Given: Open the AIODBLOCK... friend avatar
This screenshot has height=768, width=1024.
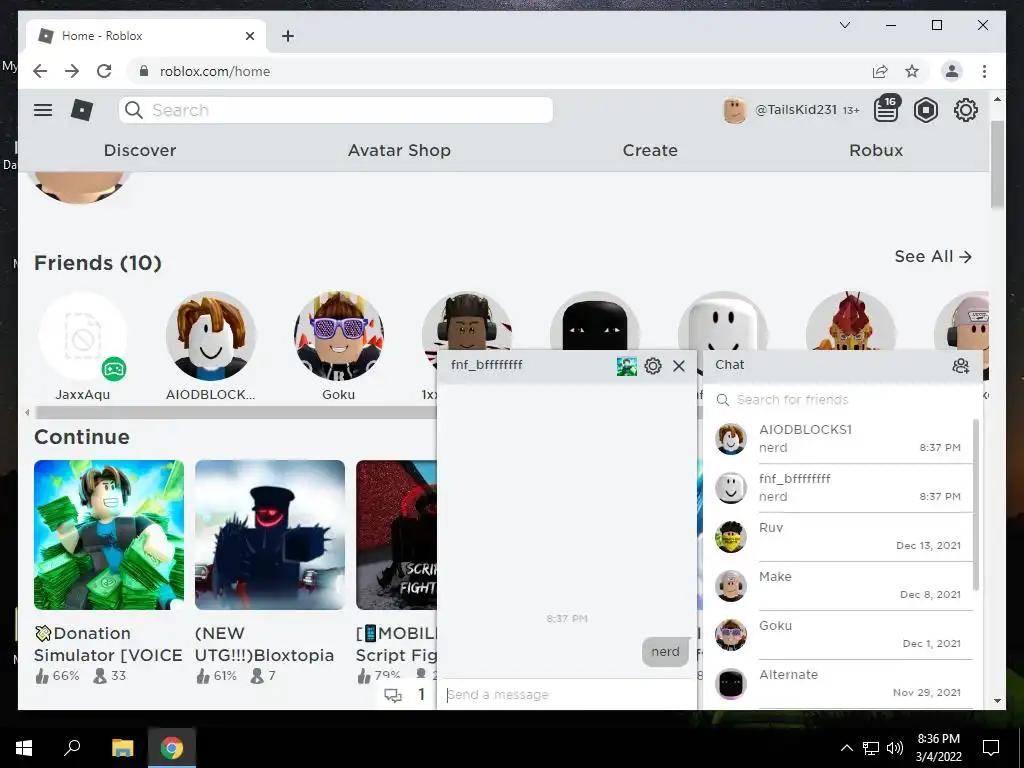Looking at the screenshot, I should (210, 336).
